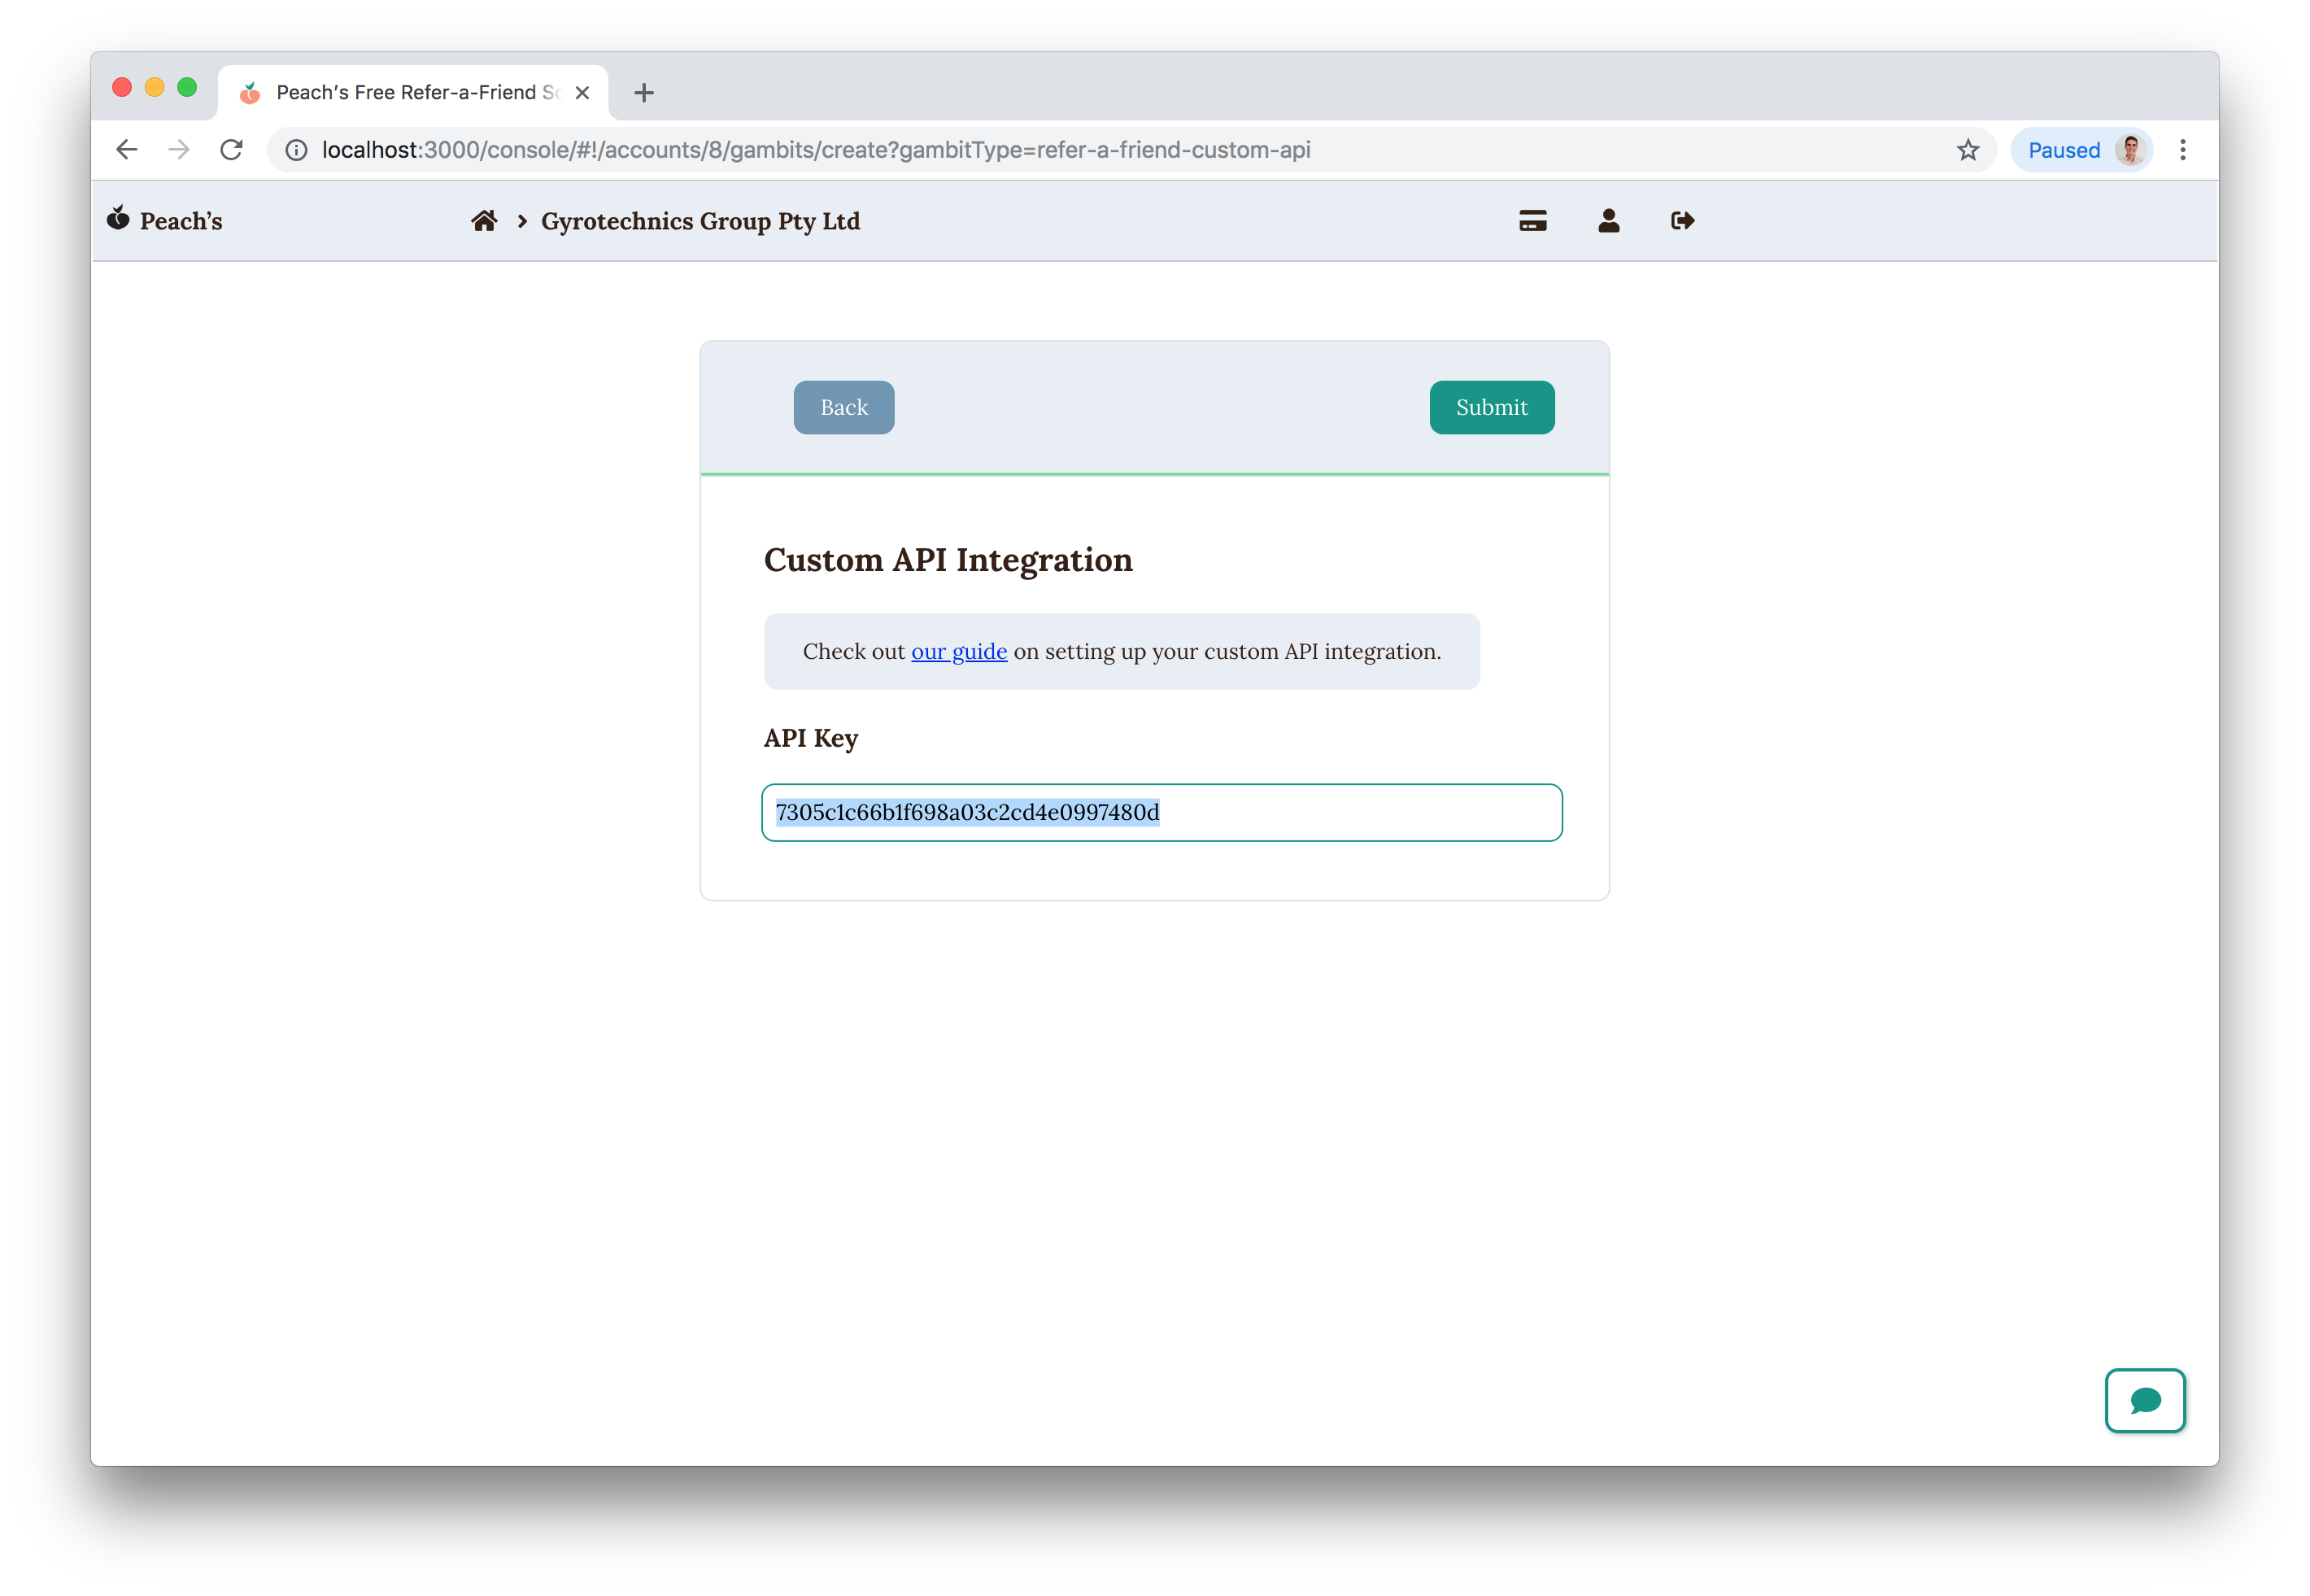
Task: Open the chat support bubble
Action: click(2144, 1400)
